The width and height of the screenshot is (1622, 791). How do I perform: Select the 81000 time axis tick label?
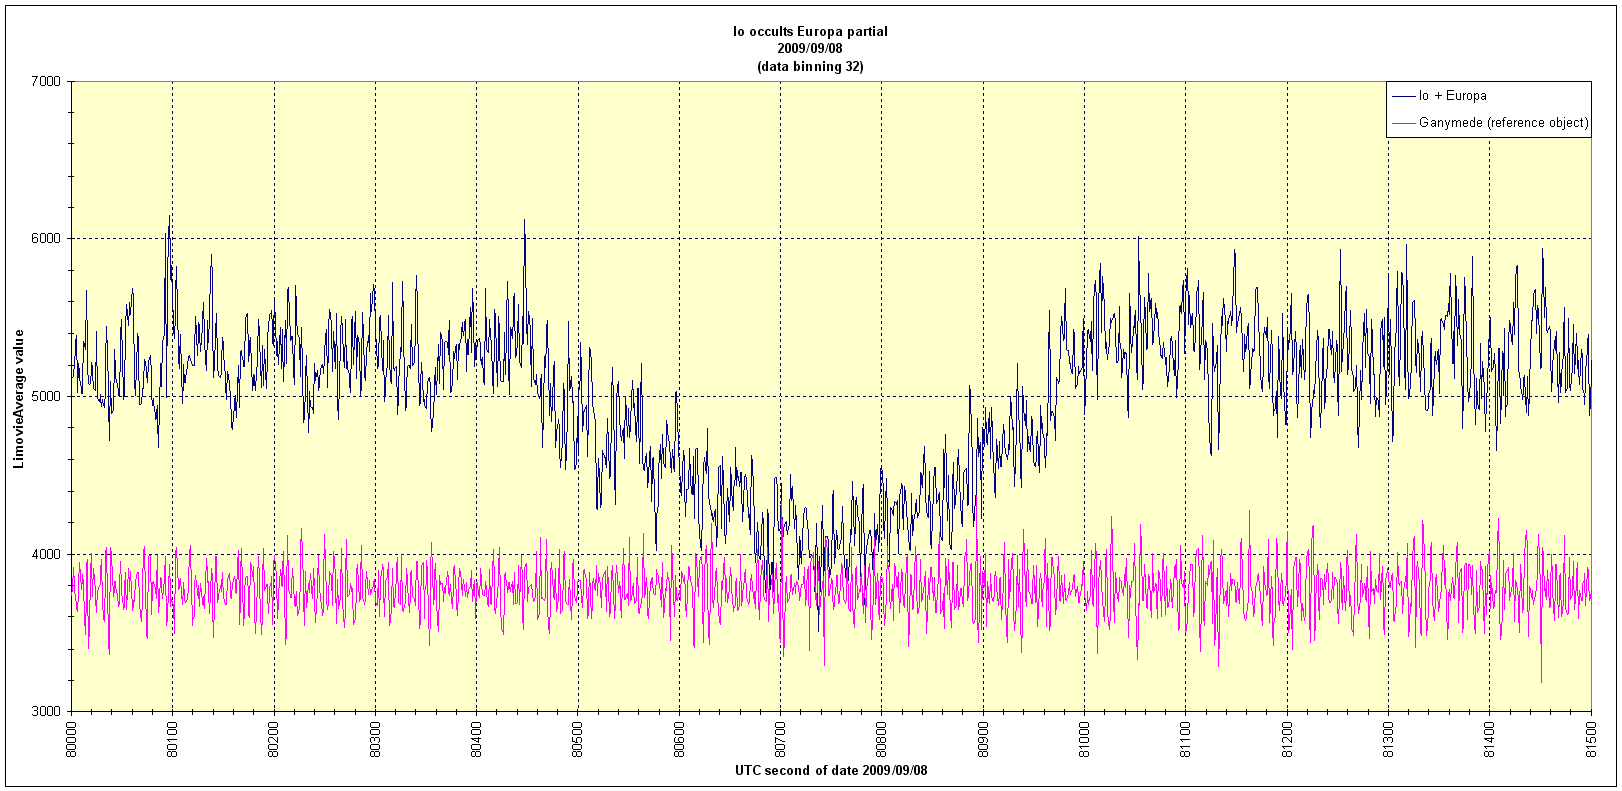point(1084,738)
